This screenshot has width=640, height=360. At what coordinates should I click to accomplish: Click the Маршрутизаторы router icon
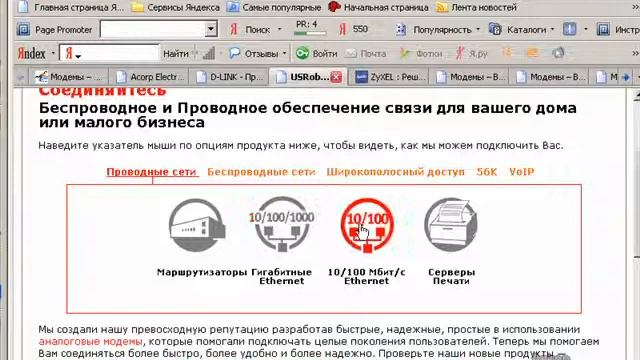click(x=198, y=225)
